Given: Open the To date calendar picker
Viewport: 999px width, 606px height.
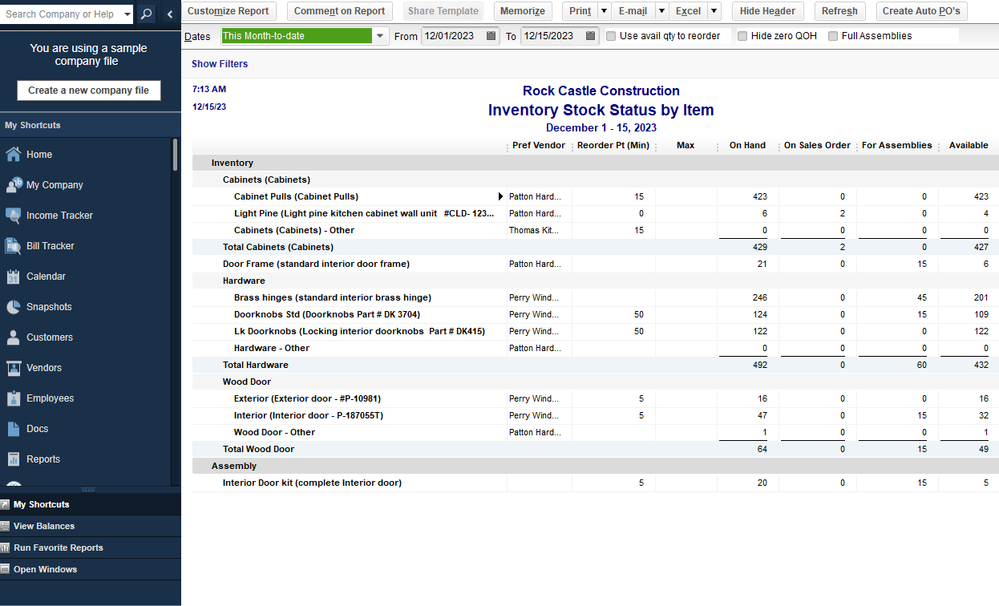Looking at the screenshot, I should point(591,36).
